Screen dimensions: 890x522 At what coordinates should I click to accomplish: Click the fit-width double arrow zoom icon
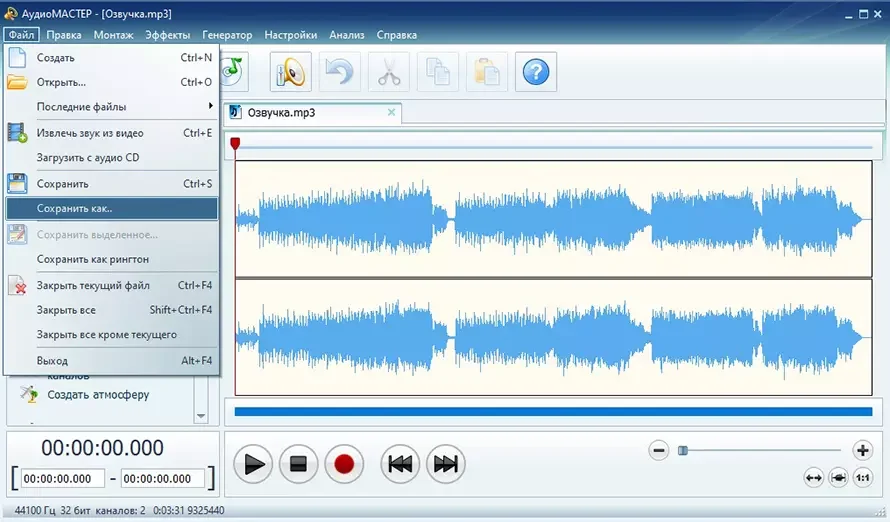(x=813, y=478)
